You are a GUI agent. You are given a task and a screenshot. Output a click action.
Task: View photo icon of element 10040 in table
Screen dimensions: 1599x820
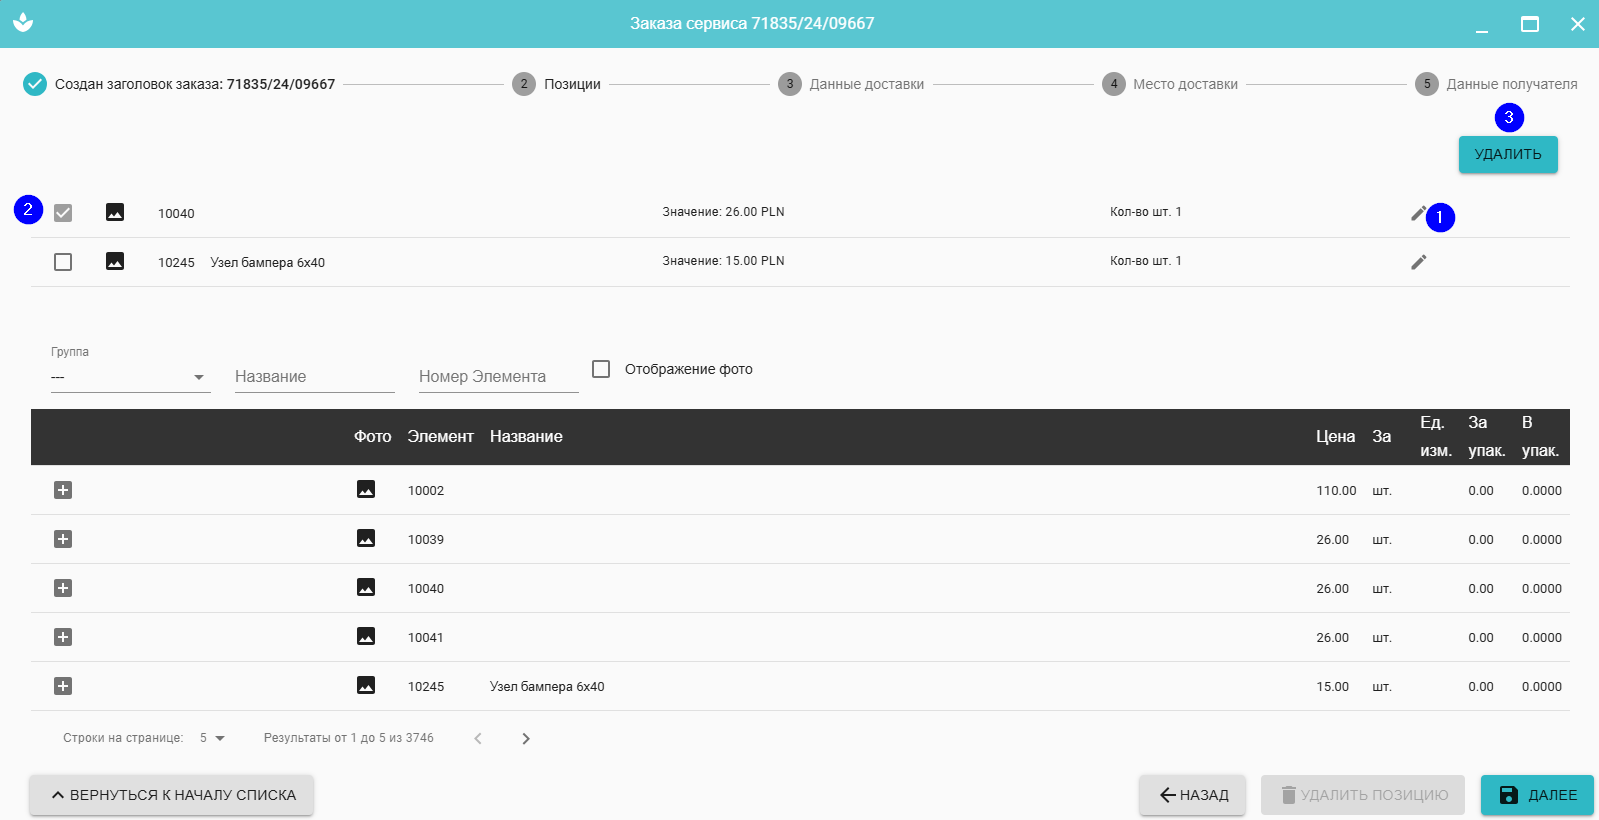[366, 588]
